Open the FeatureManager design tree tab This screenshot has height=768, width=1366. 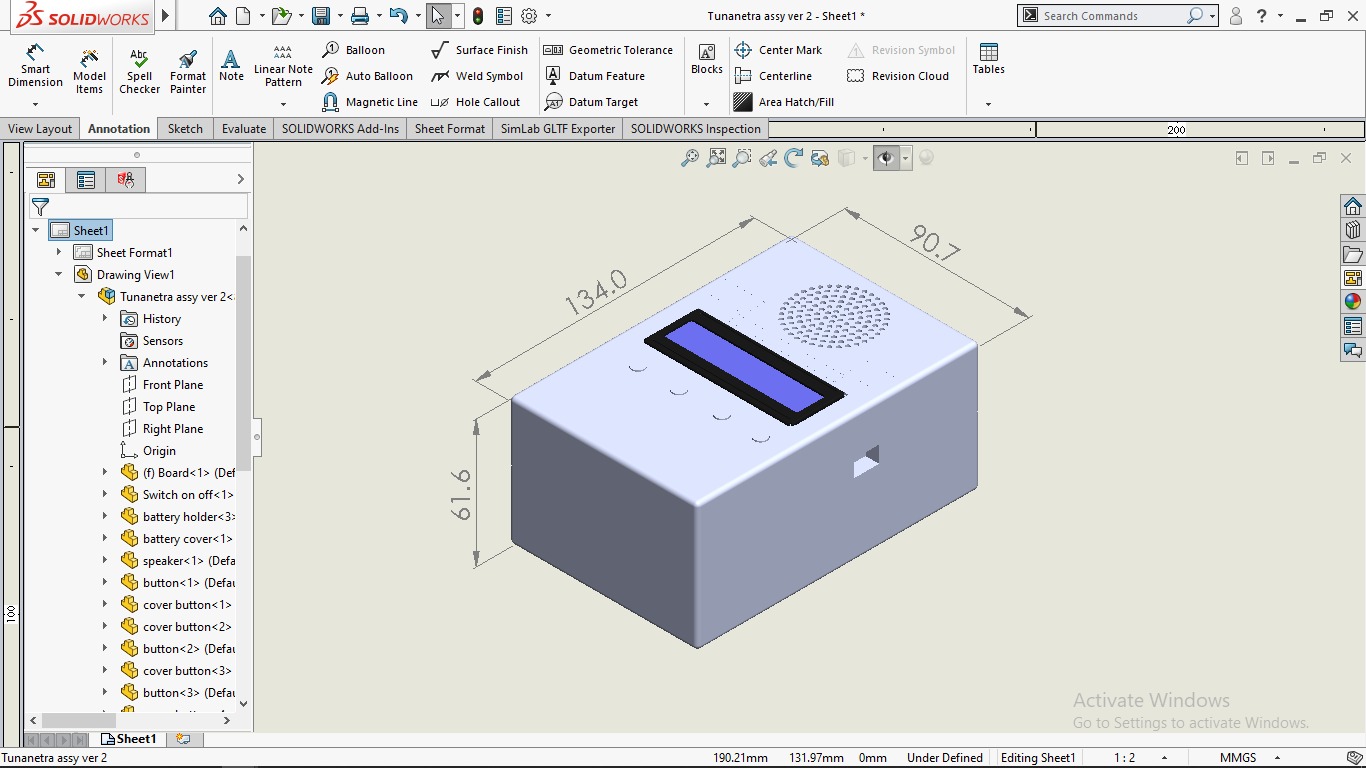(x=46, y=180)
